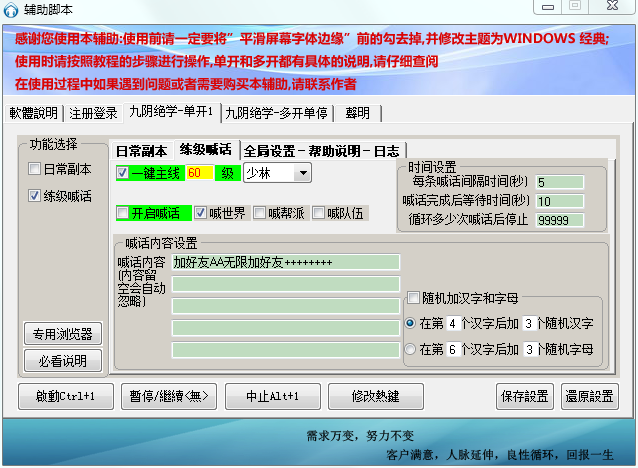
Task: Switch to the 軟體說明 tab
Action: point(34,112)
